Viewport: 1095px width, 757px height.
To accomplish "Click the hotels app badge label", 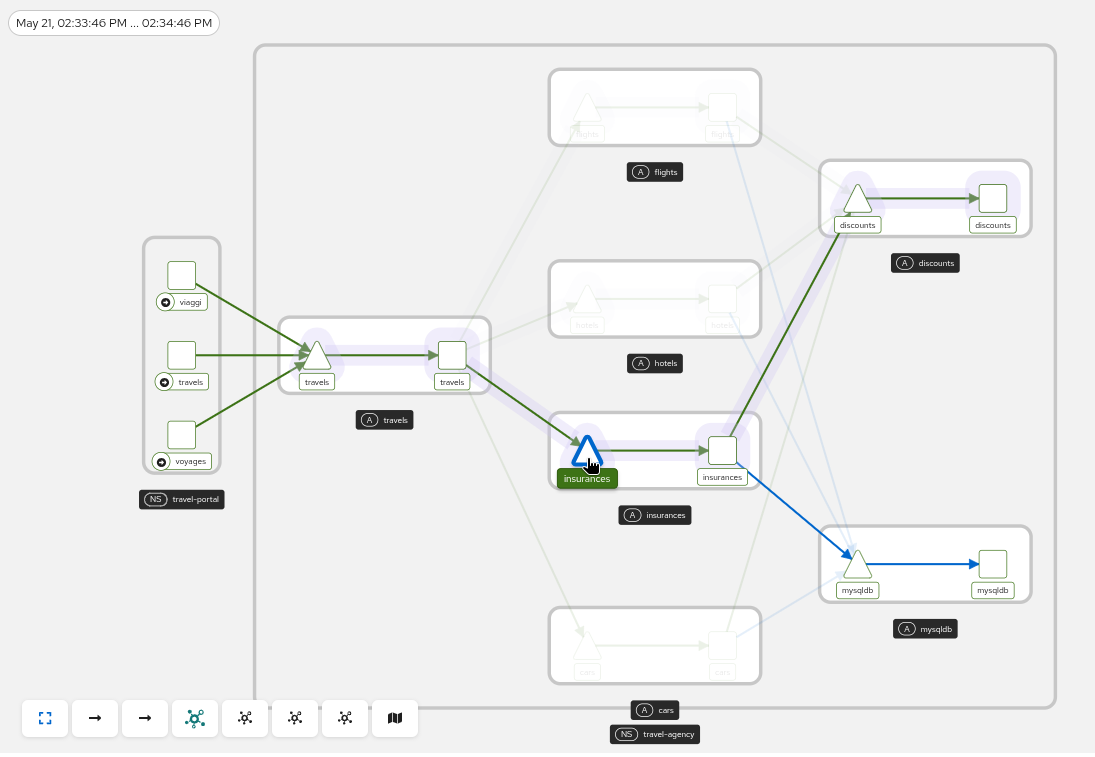I will [x=654, y=363].
